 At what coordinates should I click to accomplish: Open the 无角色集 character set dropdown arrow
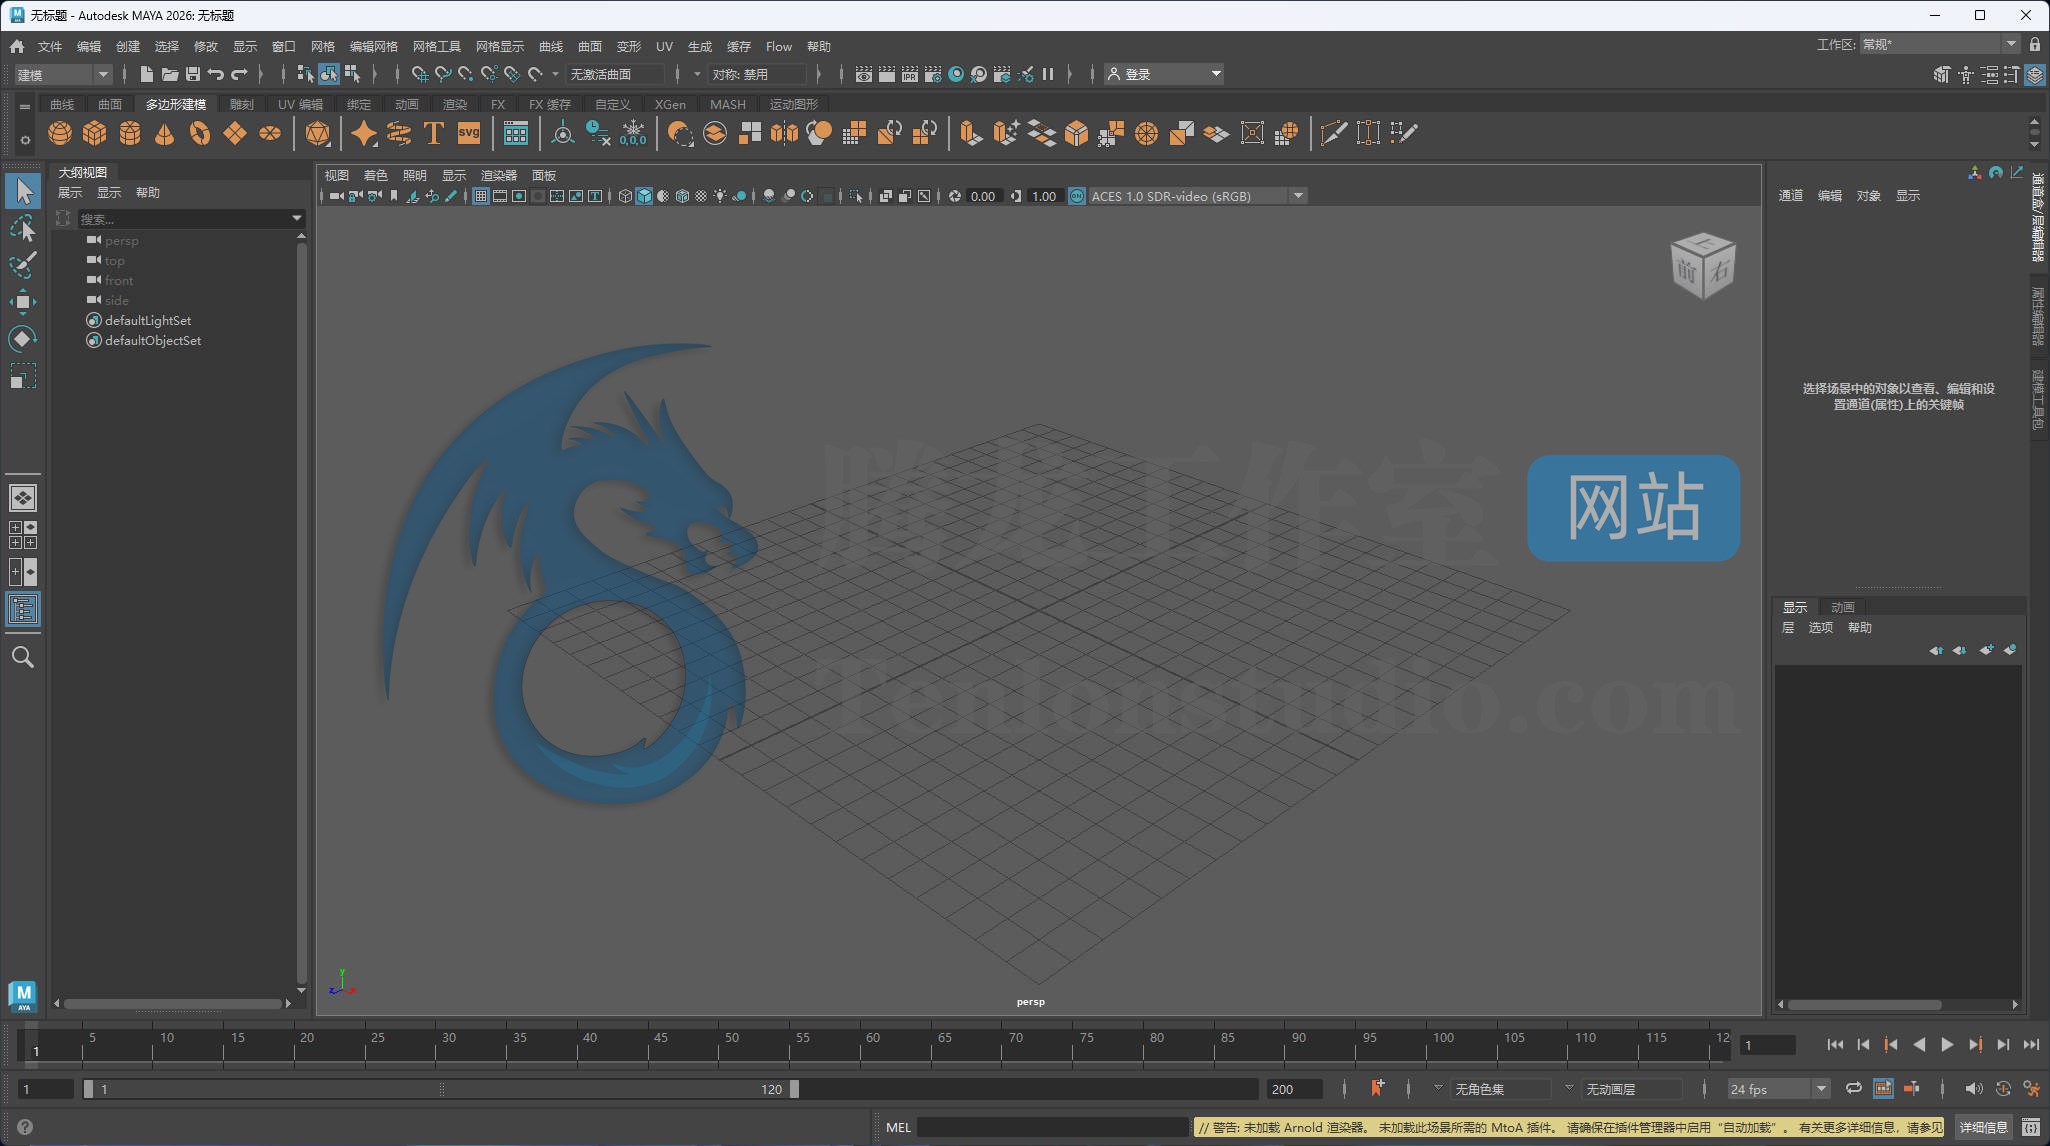1438,1088
